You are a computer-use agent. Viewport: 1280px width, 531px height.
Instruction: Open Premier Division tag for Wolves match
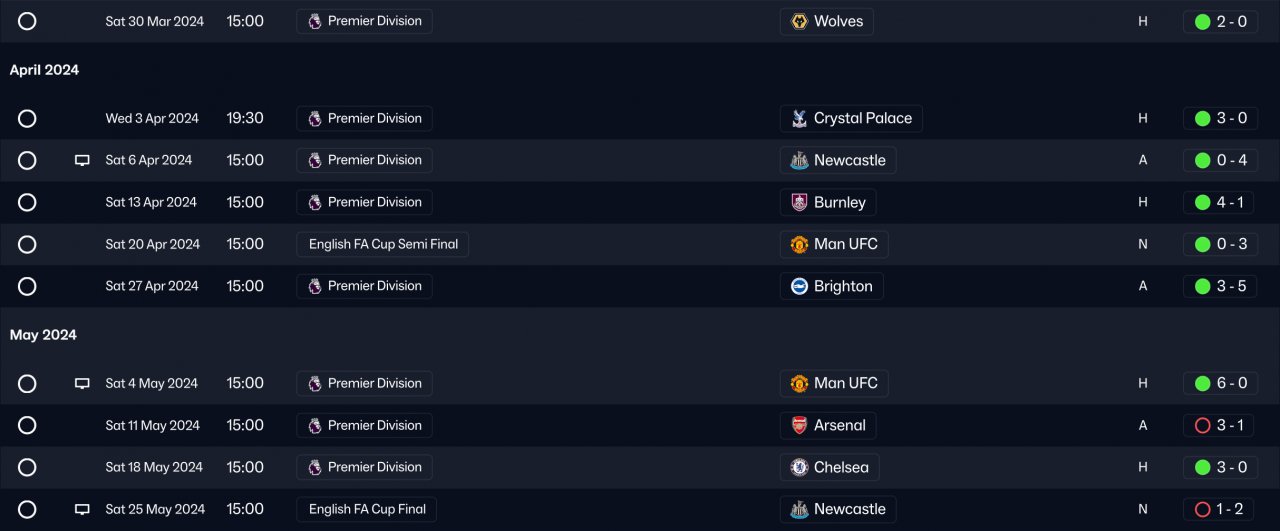pyautogui.click(x=365, y=22)
